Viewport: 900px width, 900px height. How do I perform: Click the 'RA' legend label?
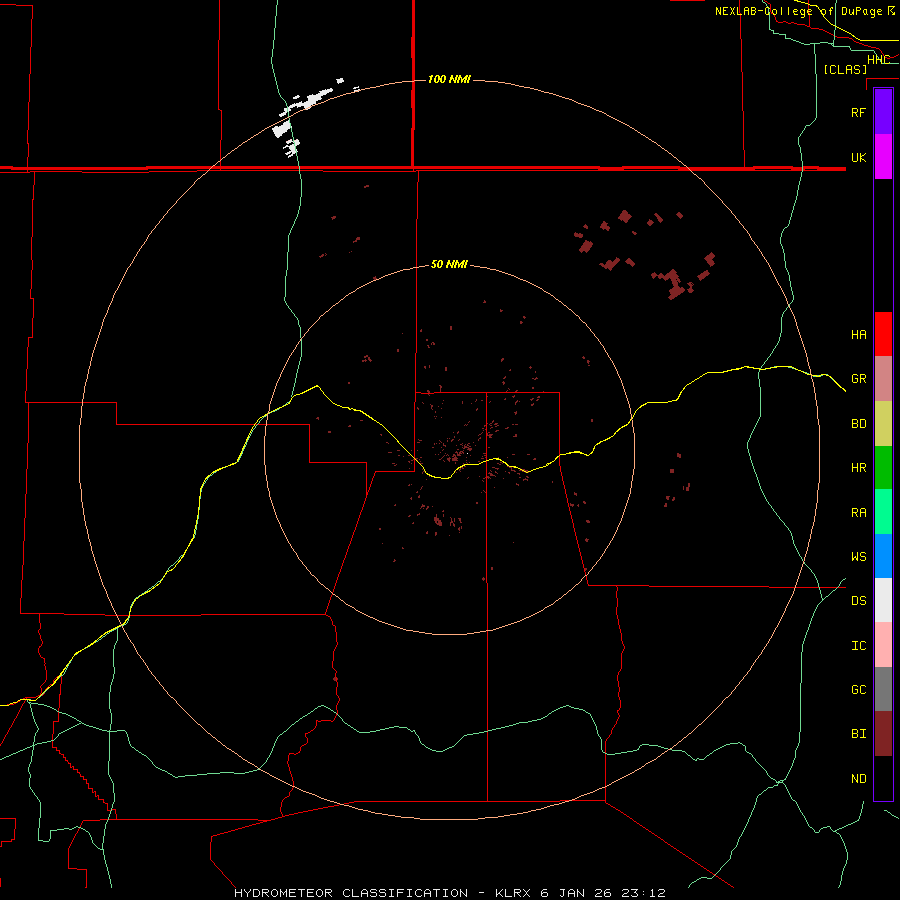tap(858, 513)
